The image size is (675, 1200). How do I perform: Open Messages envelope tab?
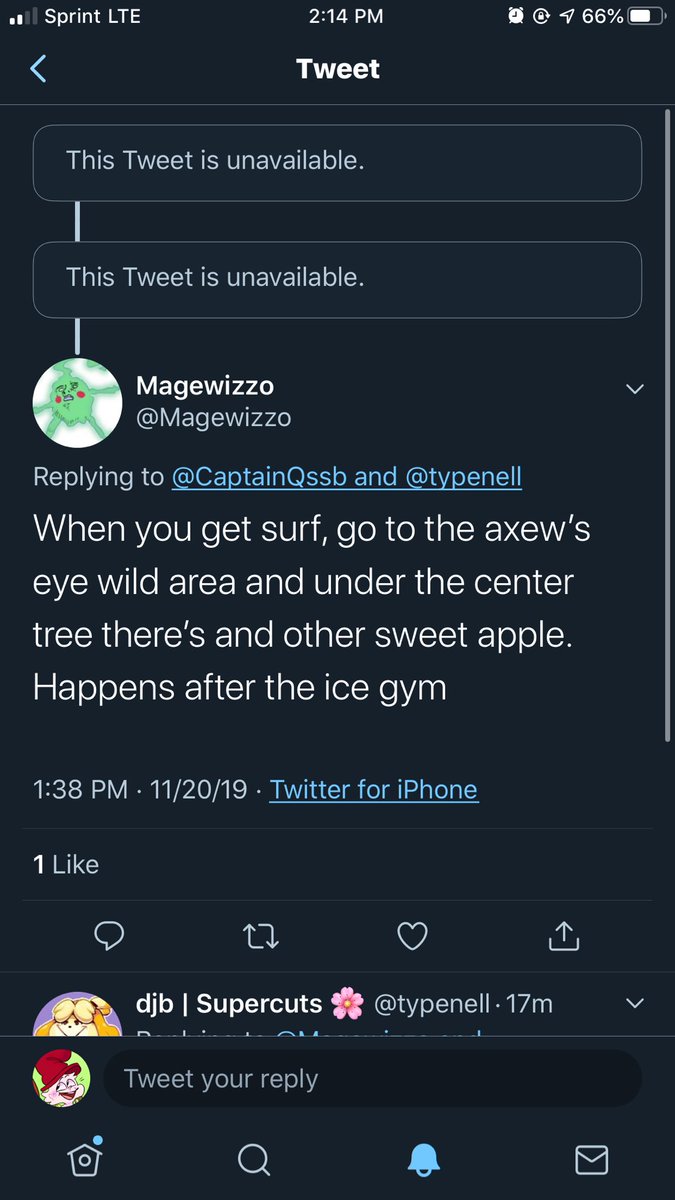(592, 1159)
